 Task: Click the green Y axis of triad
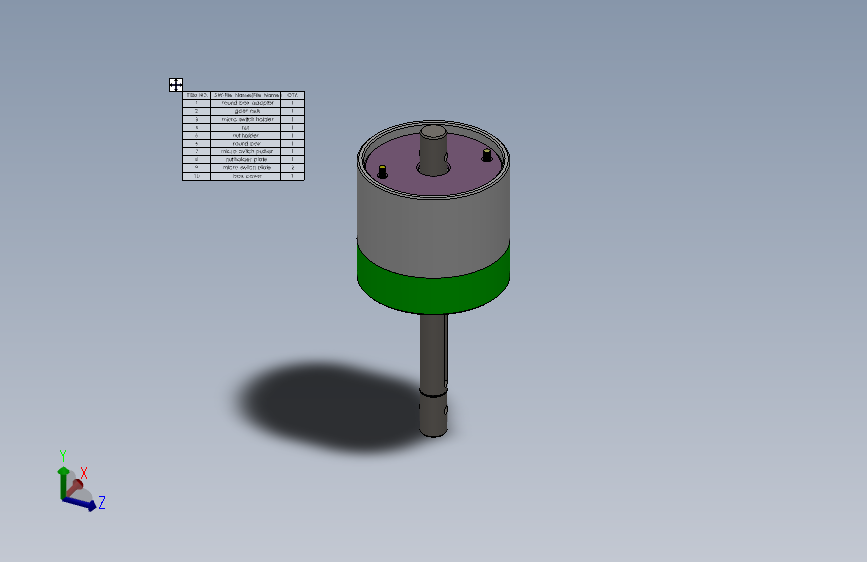click(63, 482)
